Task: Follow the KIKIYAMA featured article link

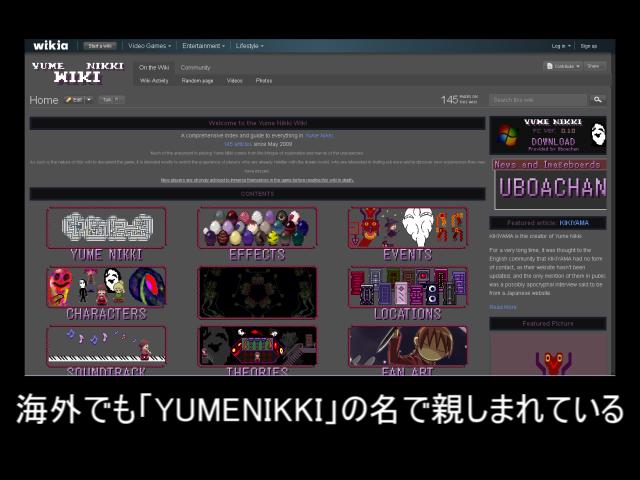Action: coord(574,223)
